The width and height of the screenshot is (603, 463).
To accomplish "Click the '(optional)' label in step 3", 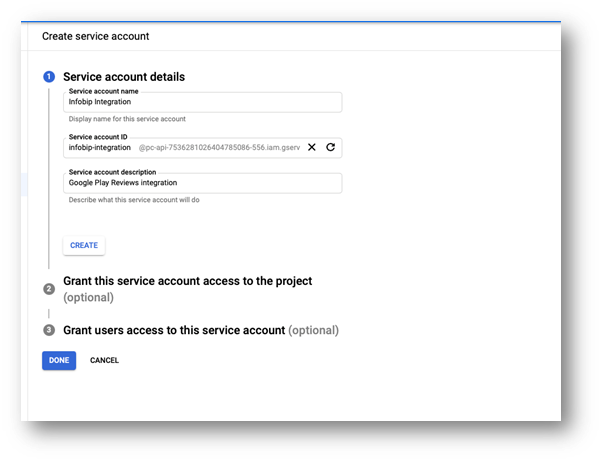I will point(313,330).
